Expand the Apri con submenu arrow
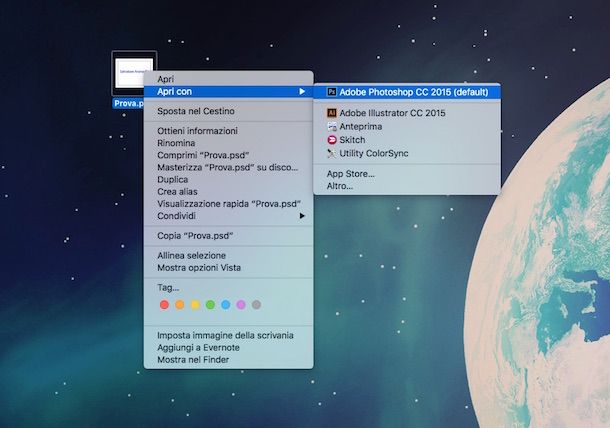610x428 pixels. 302,92
